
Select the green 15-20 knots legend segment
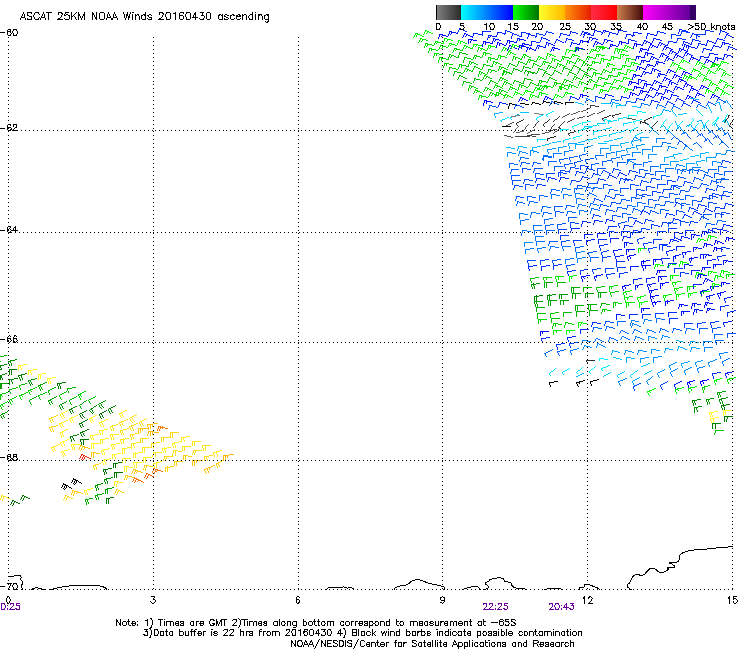526,12
